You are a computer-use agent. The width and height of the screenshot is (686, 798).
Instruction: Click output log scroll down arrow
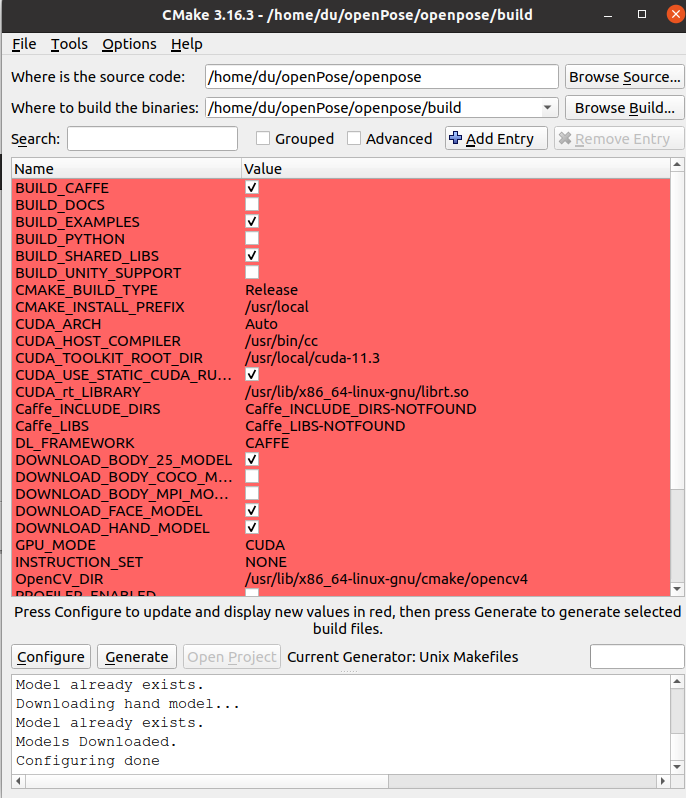point(677,767)
